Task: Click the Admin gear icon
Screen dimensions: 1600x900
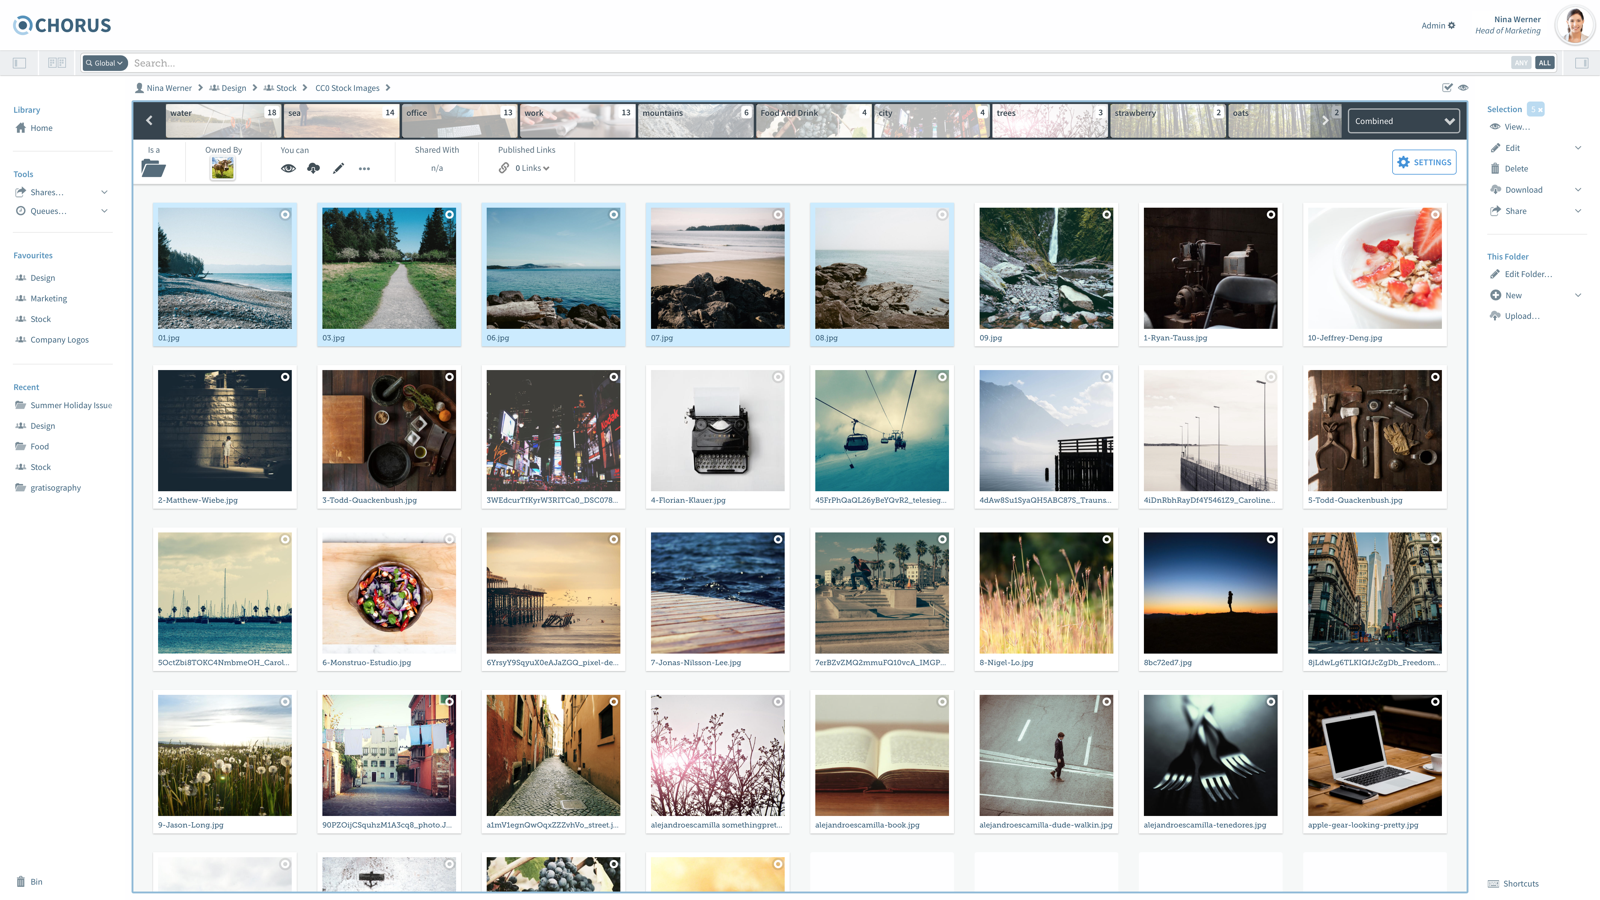Action: click(x=1452, y=26)
